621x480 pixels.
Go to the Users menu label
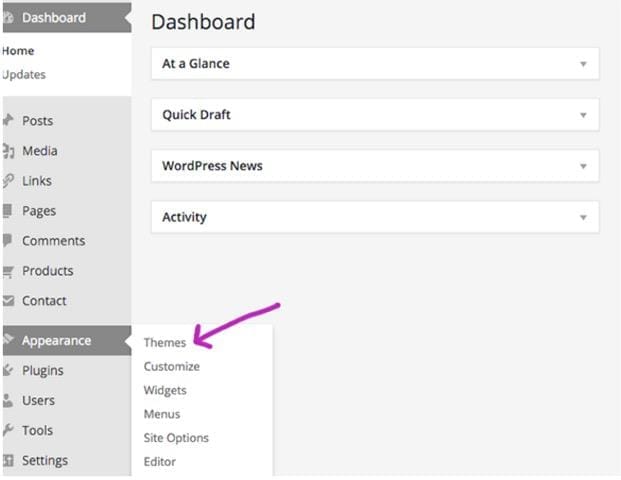point(38,400)
